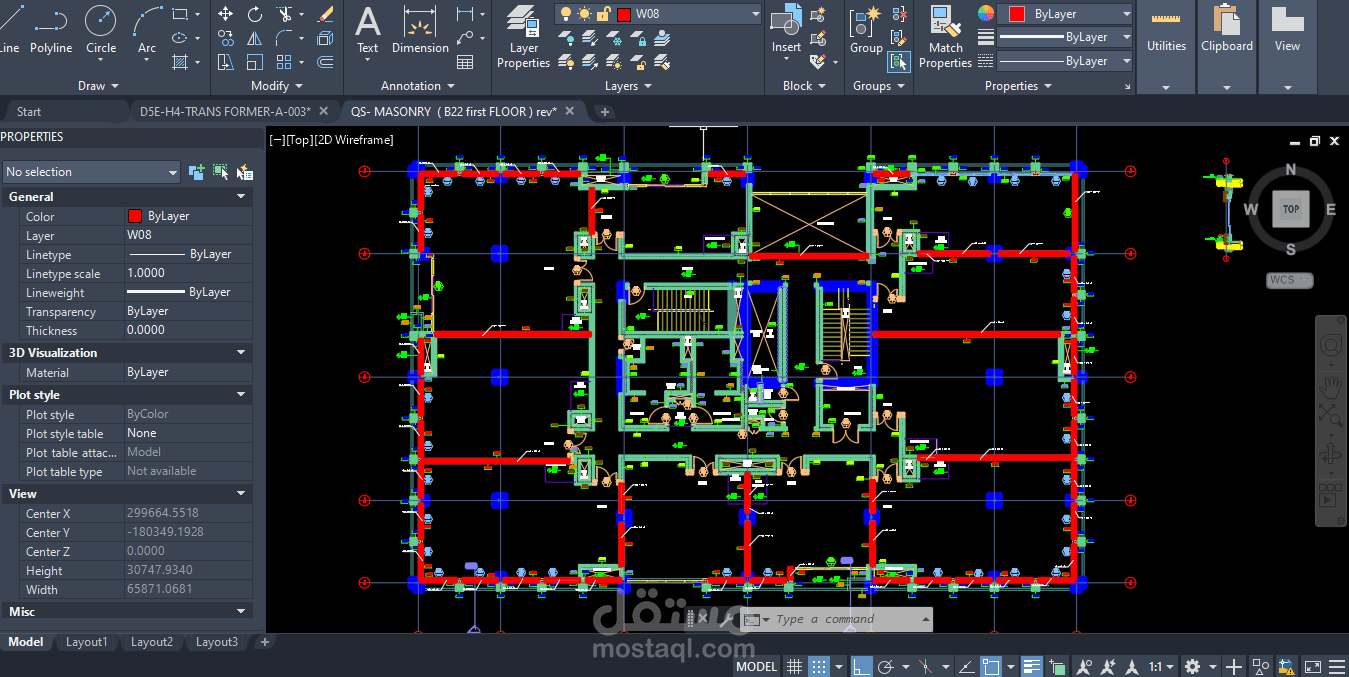Select the Mirror tool
This screenshot has width=1349, height=677.
tap(255, 38)
